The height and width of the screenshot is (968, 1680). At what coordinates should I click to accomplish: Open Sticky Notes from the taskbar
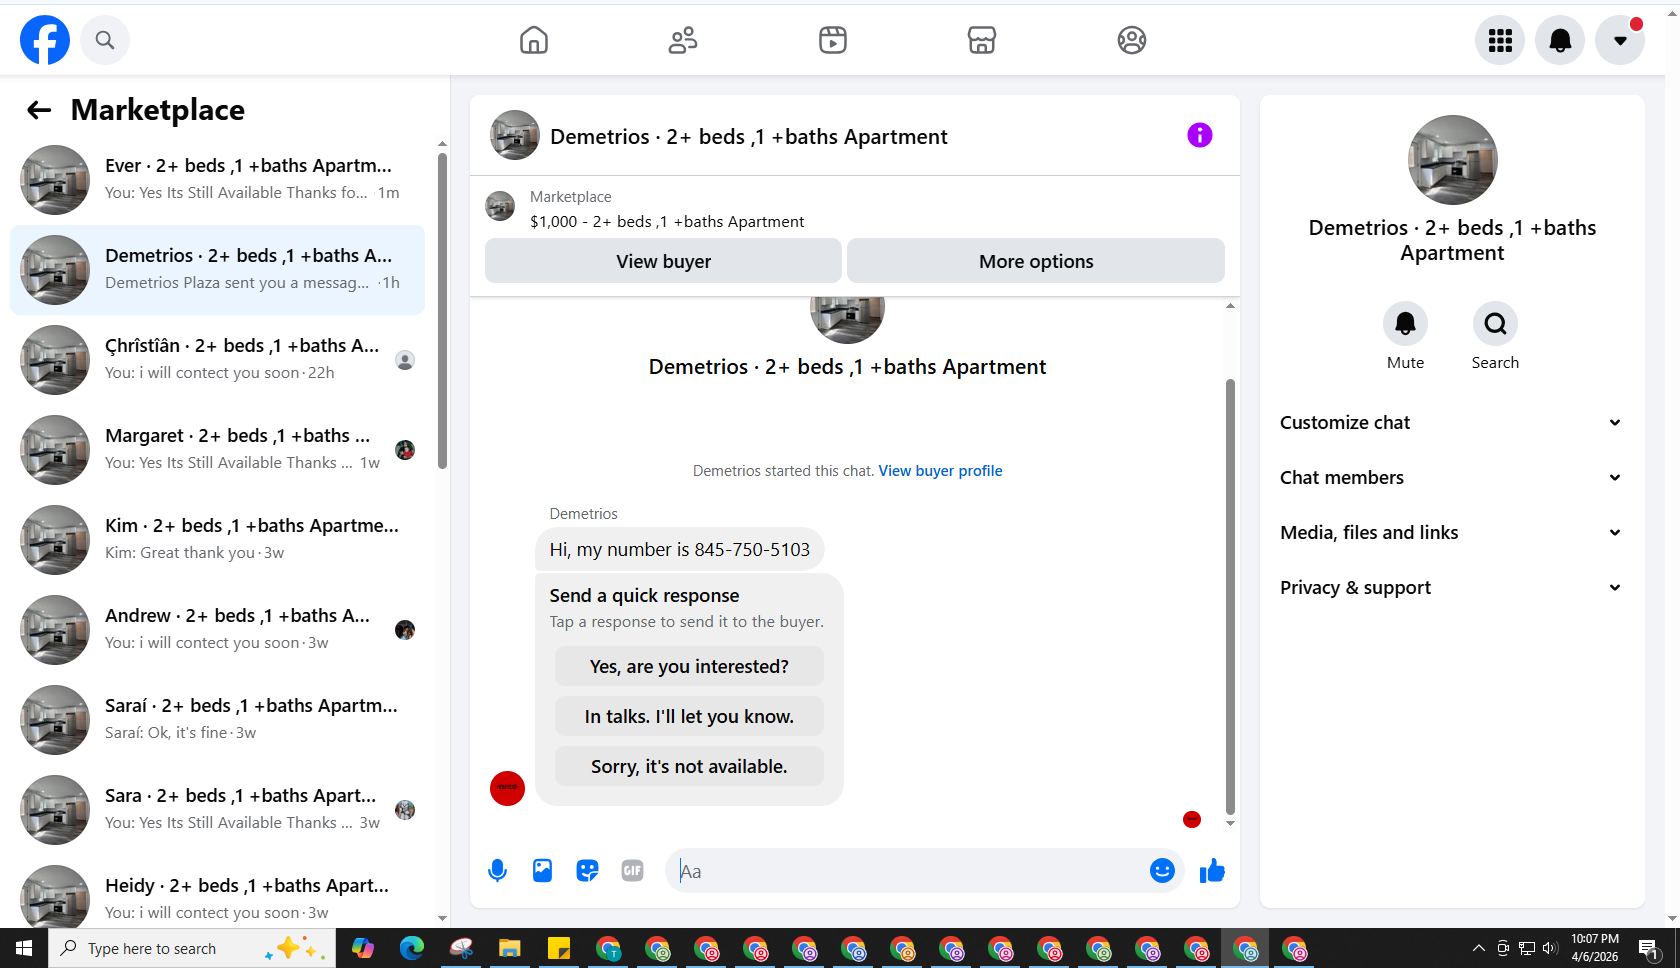(559, 948)
